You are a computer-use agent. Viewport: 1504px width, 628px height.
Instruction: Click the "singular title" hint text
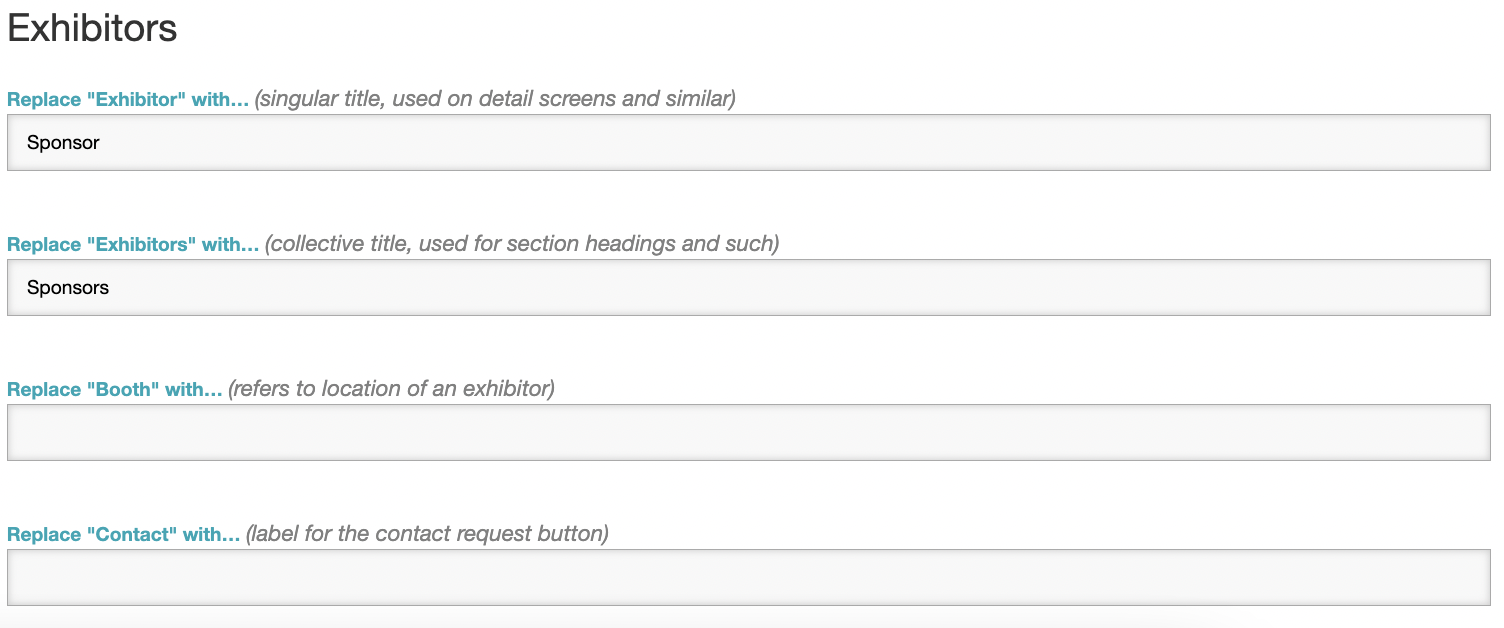495,99
